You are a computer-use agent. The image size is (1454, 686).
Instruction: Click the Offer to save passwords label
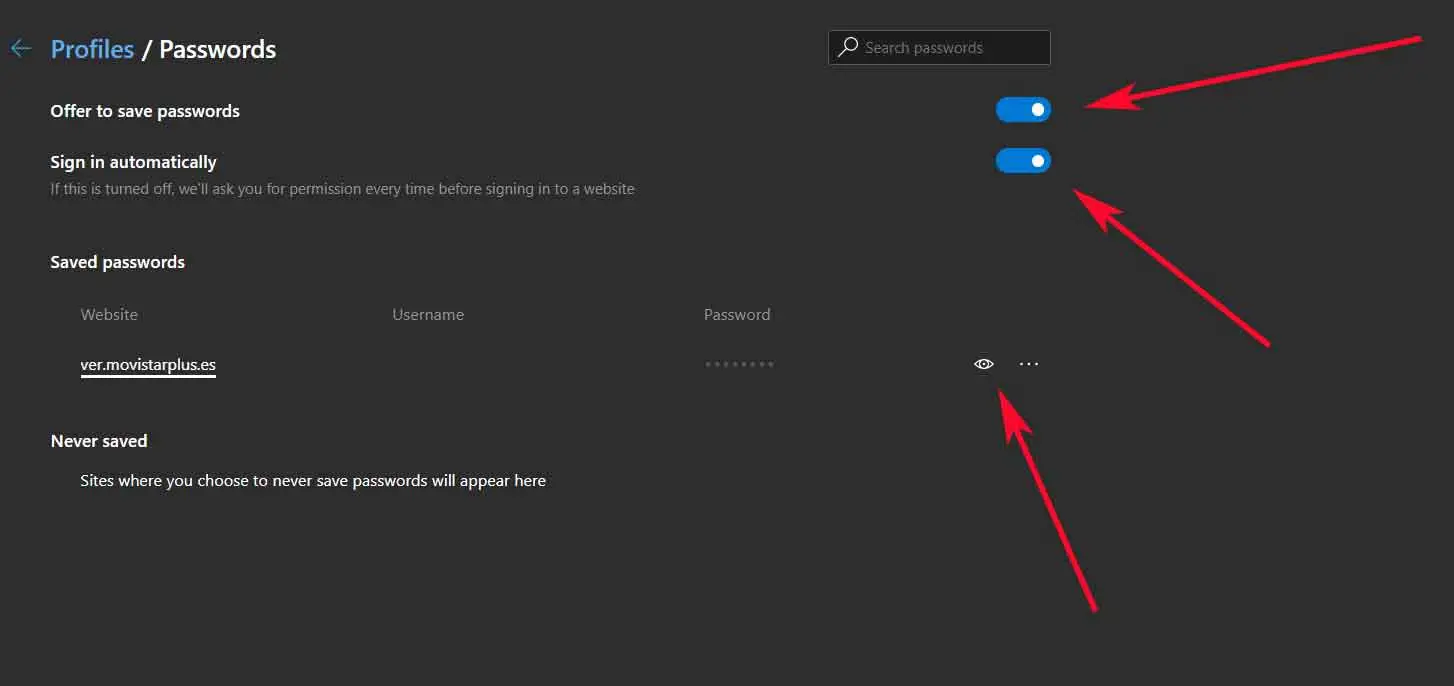(x=145, y=111)
